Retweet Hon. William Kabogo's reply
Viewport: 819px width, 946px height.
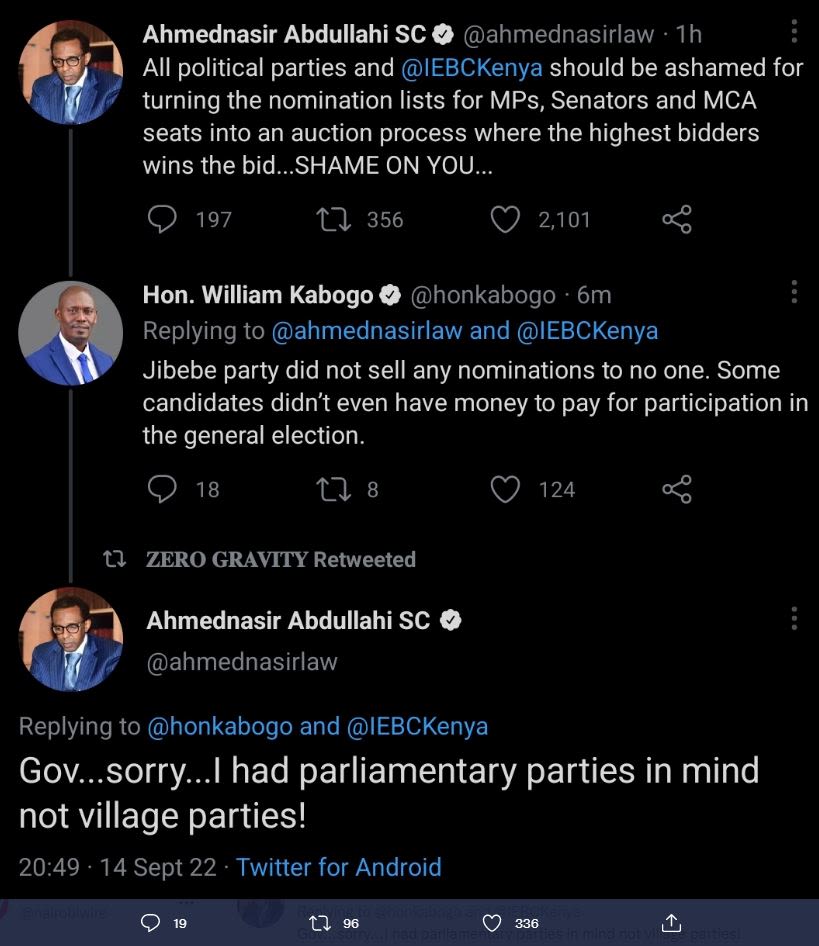pyautogui.click(x=333, y=489)
